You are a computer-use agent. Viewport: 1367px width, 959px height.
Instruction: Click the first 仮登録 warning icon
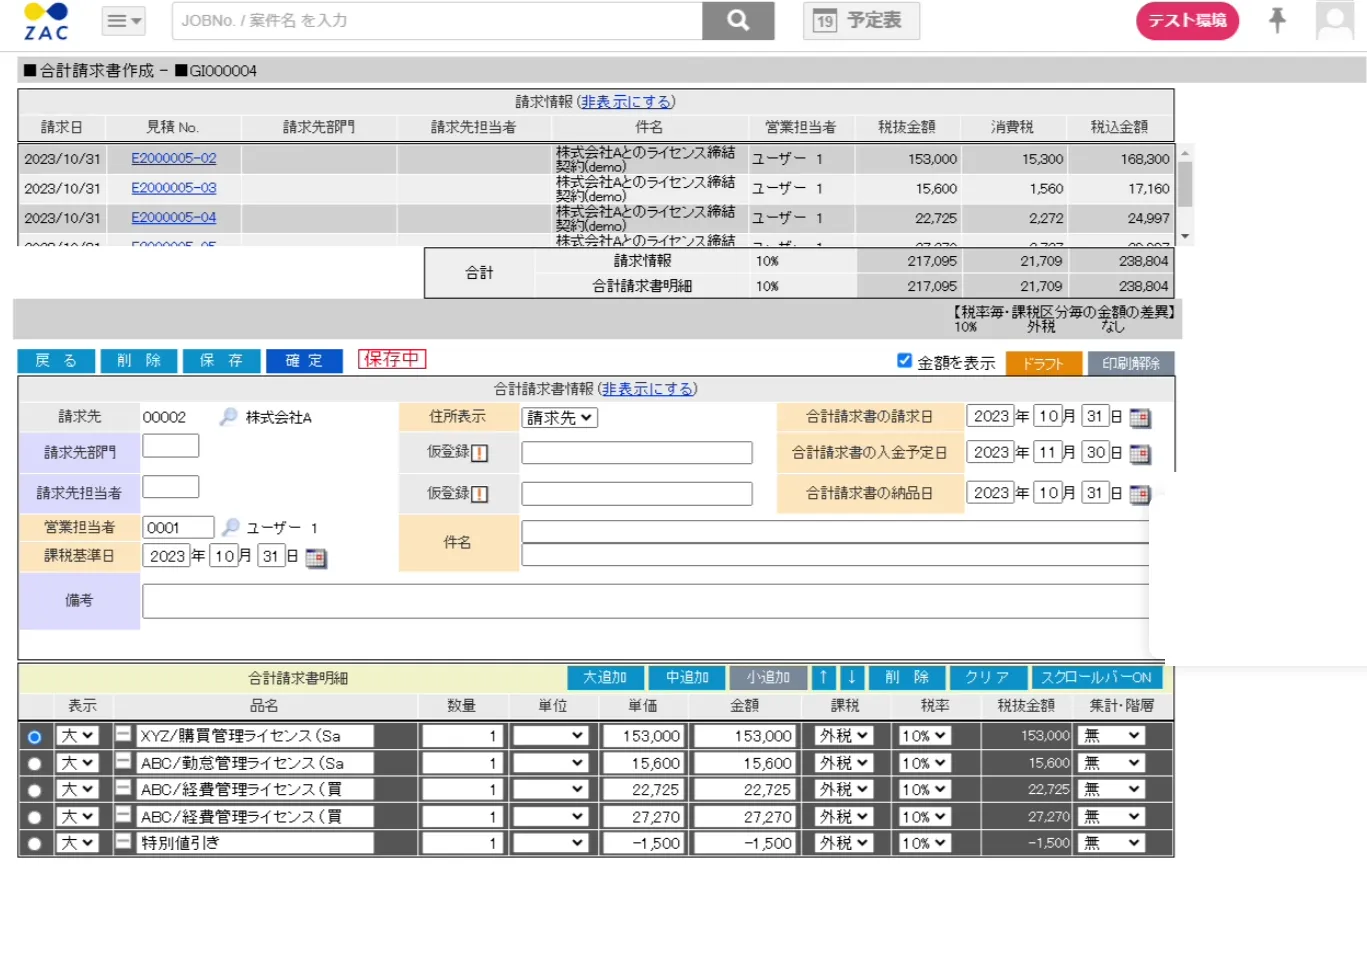[x=480, y=454]
